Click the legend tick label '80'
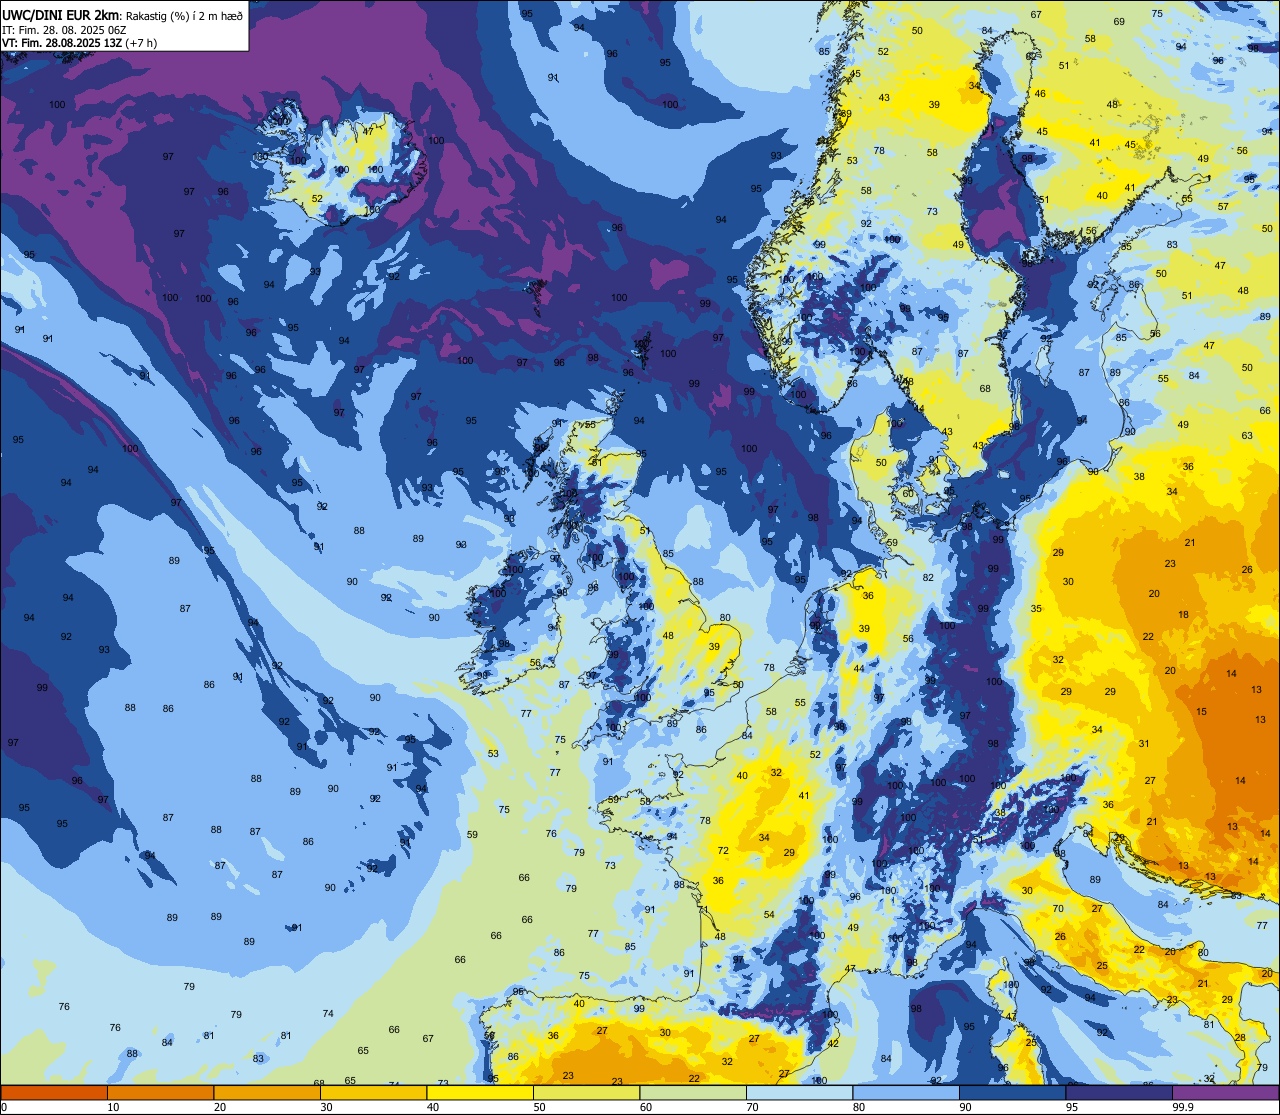 click(x=858, y=1107)
